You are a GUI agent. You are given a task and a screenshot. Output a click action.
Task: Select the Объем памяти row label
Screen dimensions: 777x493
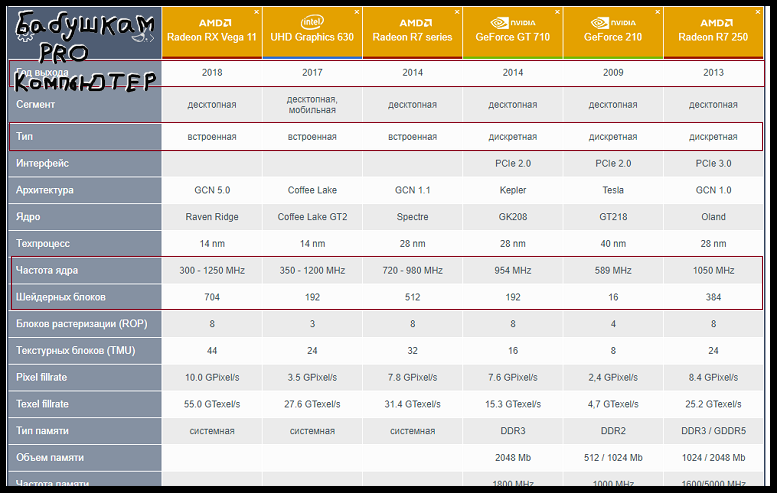[50, 458]
